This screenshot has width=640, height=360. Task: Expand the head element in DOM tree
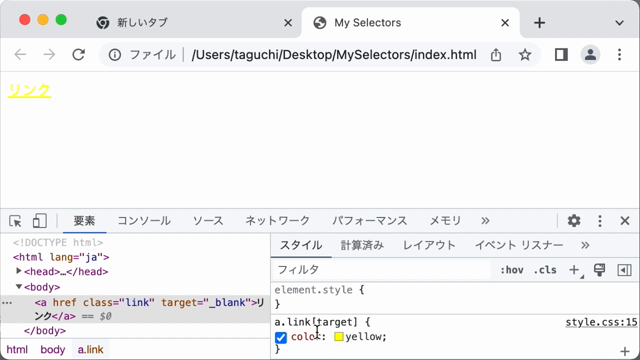coord(19,271)
